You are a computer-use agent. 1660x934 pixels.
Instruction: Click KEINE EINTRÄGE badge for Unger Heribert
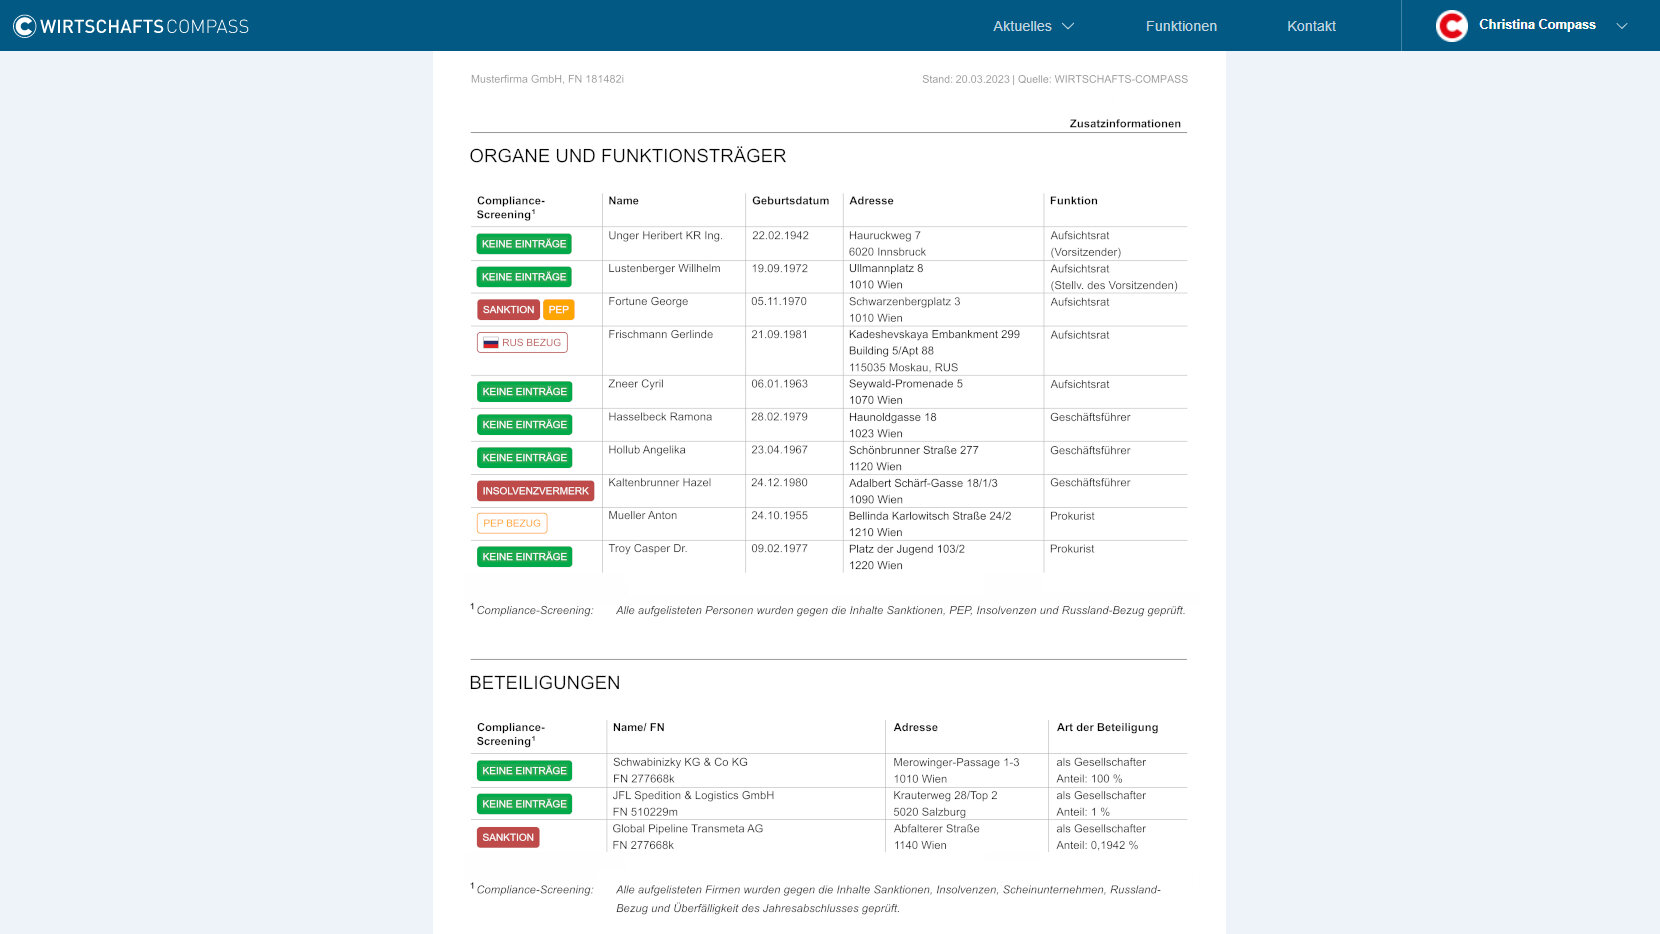coord(524,244)
